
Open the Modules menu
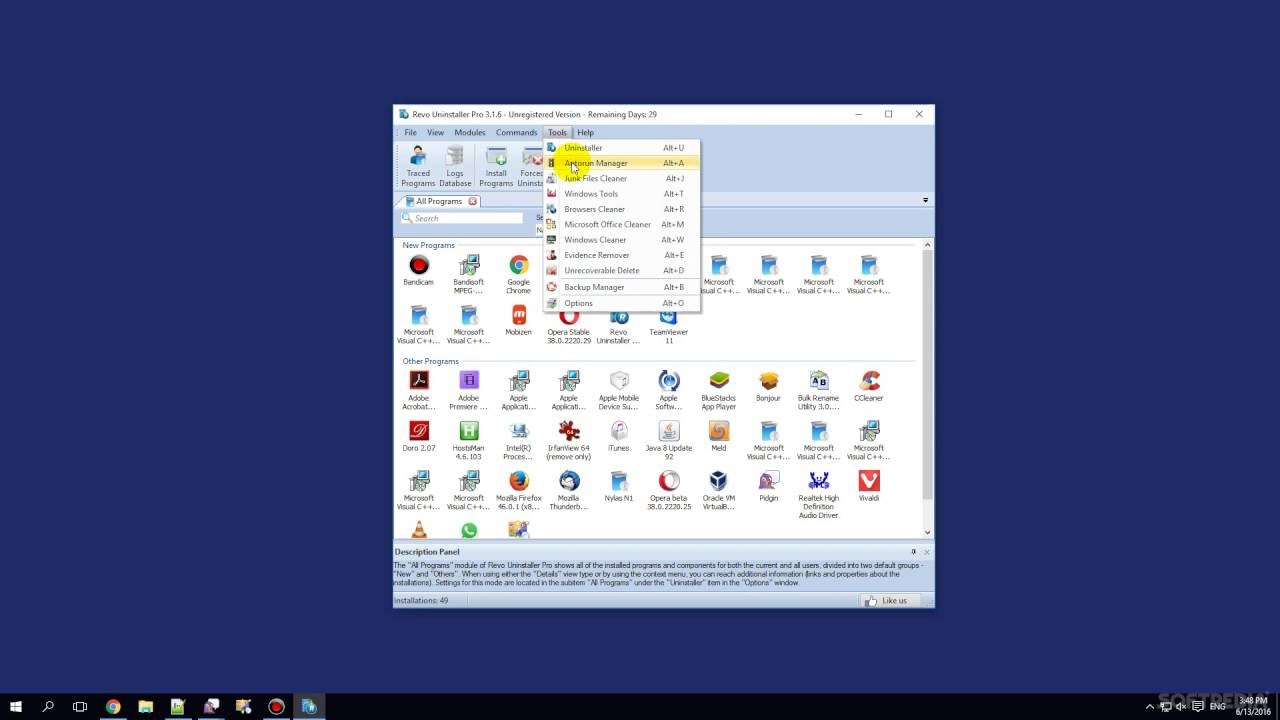[470, 132]
